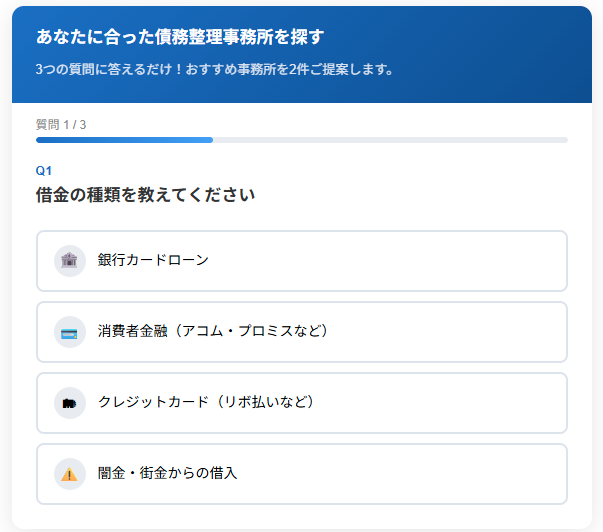Image resolution: width=603 pixels, height=532 pixels.
Task: Select the 銀行カードローン option
Action: (302, 261)
